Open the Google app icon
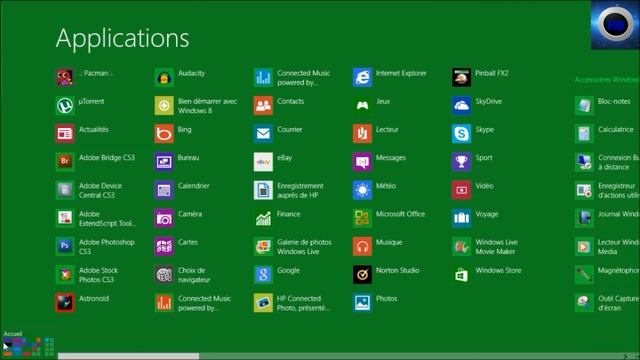Image resolution: width=640 pixels, height=360 pixels. 263,274
